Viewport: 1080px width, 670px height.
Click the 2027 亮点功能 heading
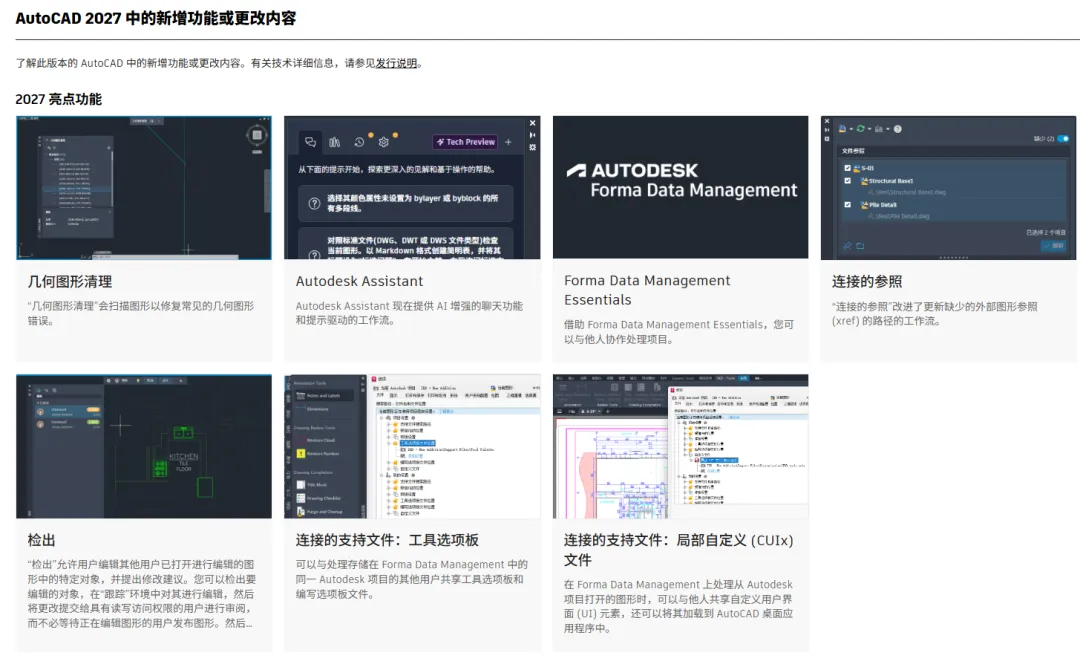pyautogui.click(x=59, y=99)
